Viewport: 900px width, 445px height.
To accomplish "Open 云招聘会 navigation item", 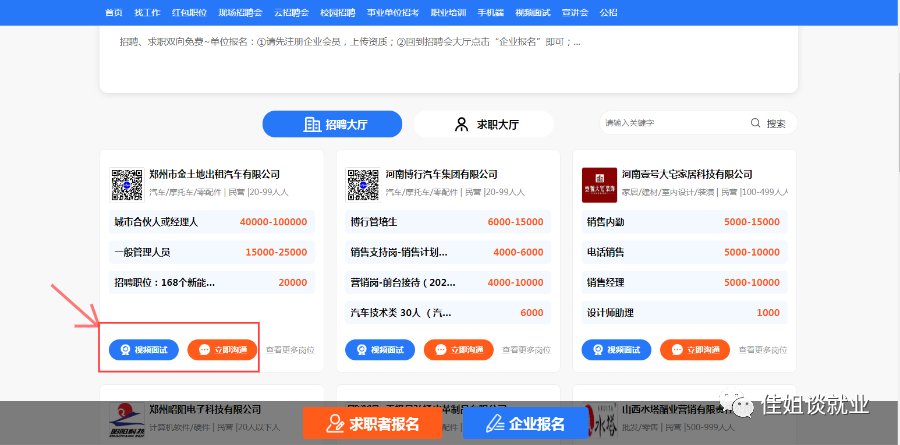I will (292, 13).
